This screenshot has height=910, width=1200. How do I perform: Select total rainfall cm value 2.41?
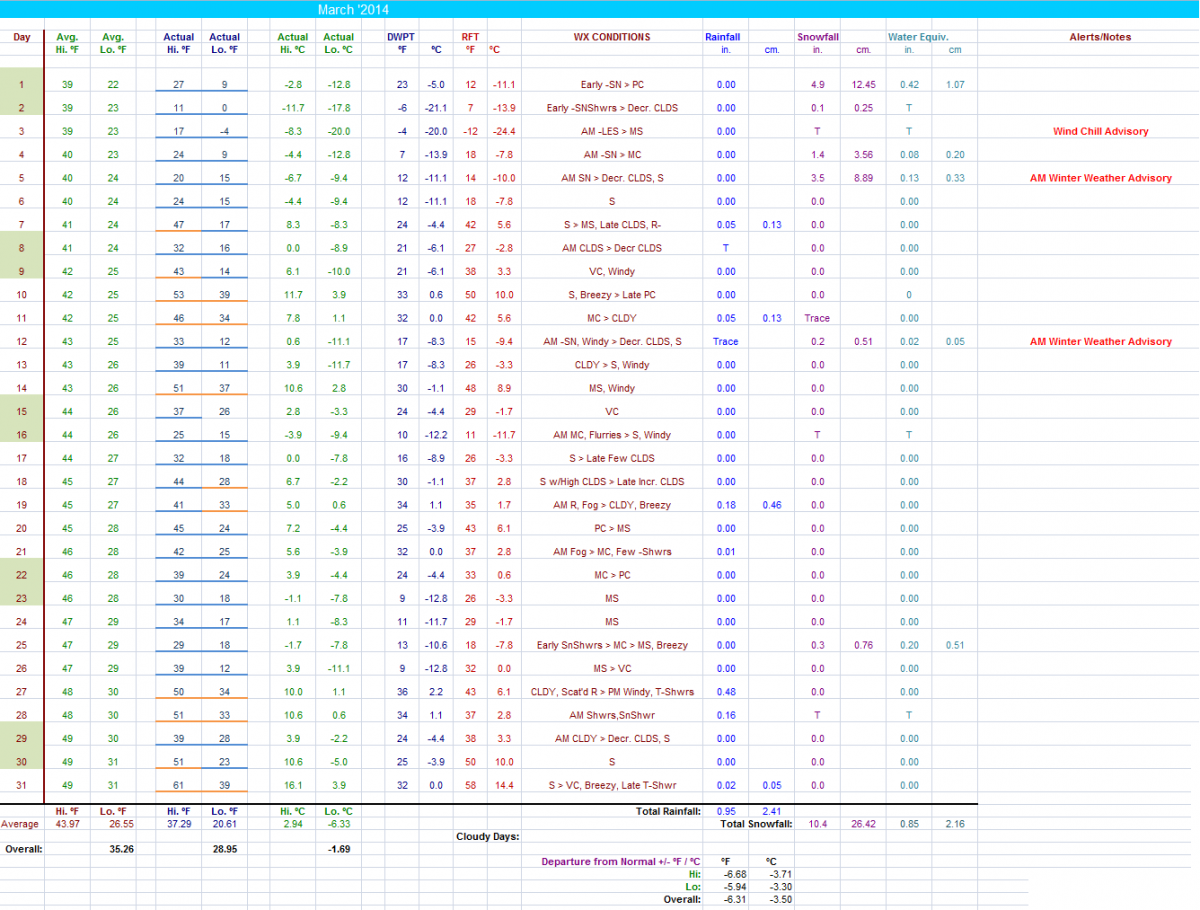tap(772, 811)
